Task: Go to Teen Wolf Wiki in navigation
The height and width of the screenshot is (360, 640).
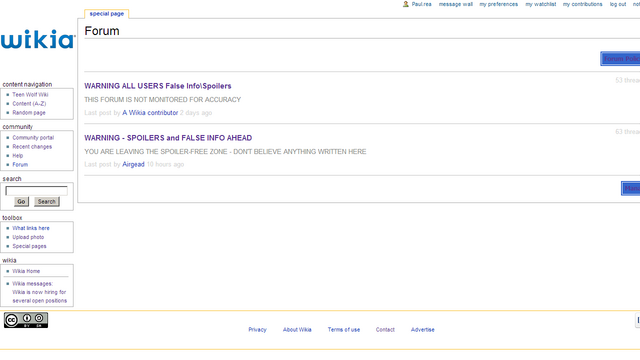Action: [30, 94]
